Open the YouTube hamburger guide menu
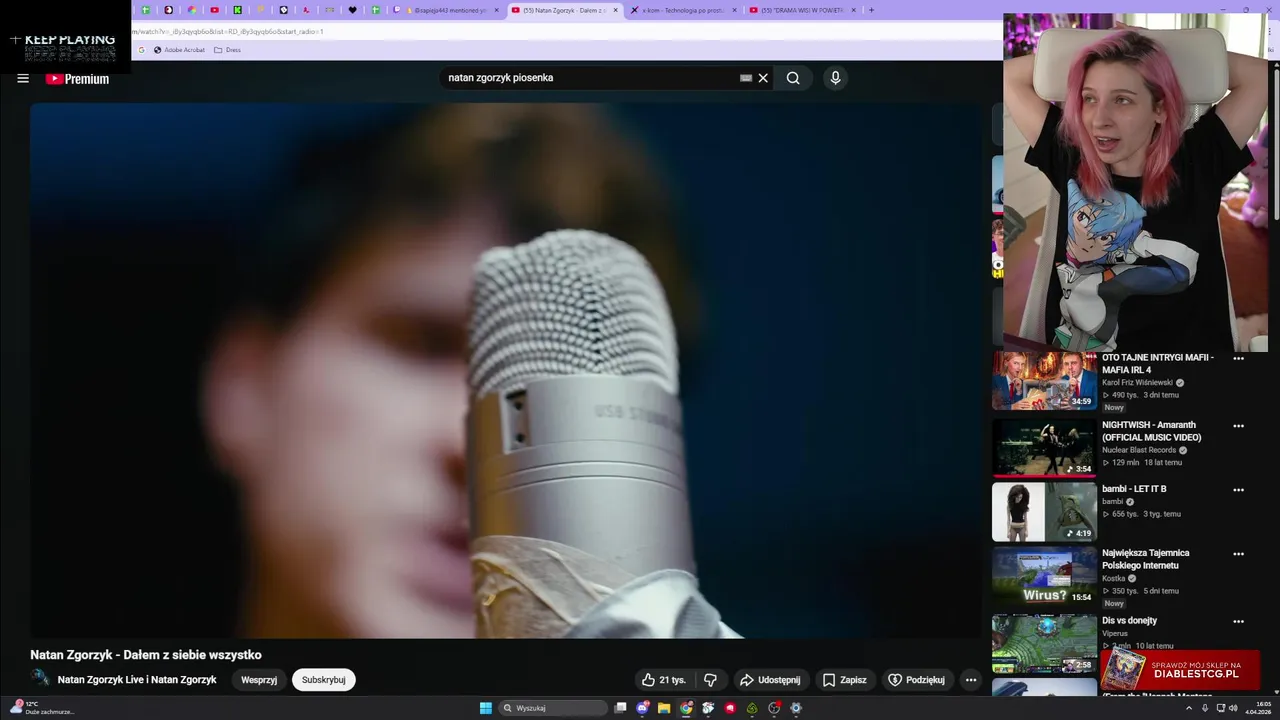The height and width of the screenshot is (720, 1280). pos(23,78)
